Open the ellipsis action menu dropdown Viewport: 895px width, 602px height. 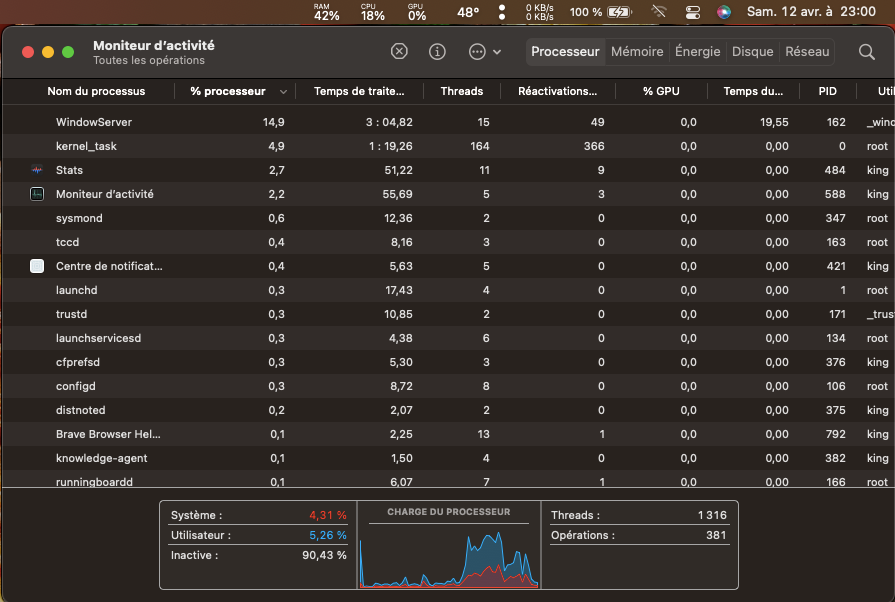tap(484, 52)
